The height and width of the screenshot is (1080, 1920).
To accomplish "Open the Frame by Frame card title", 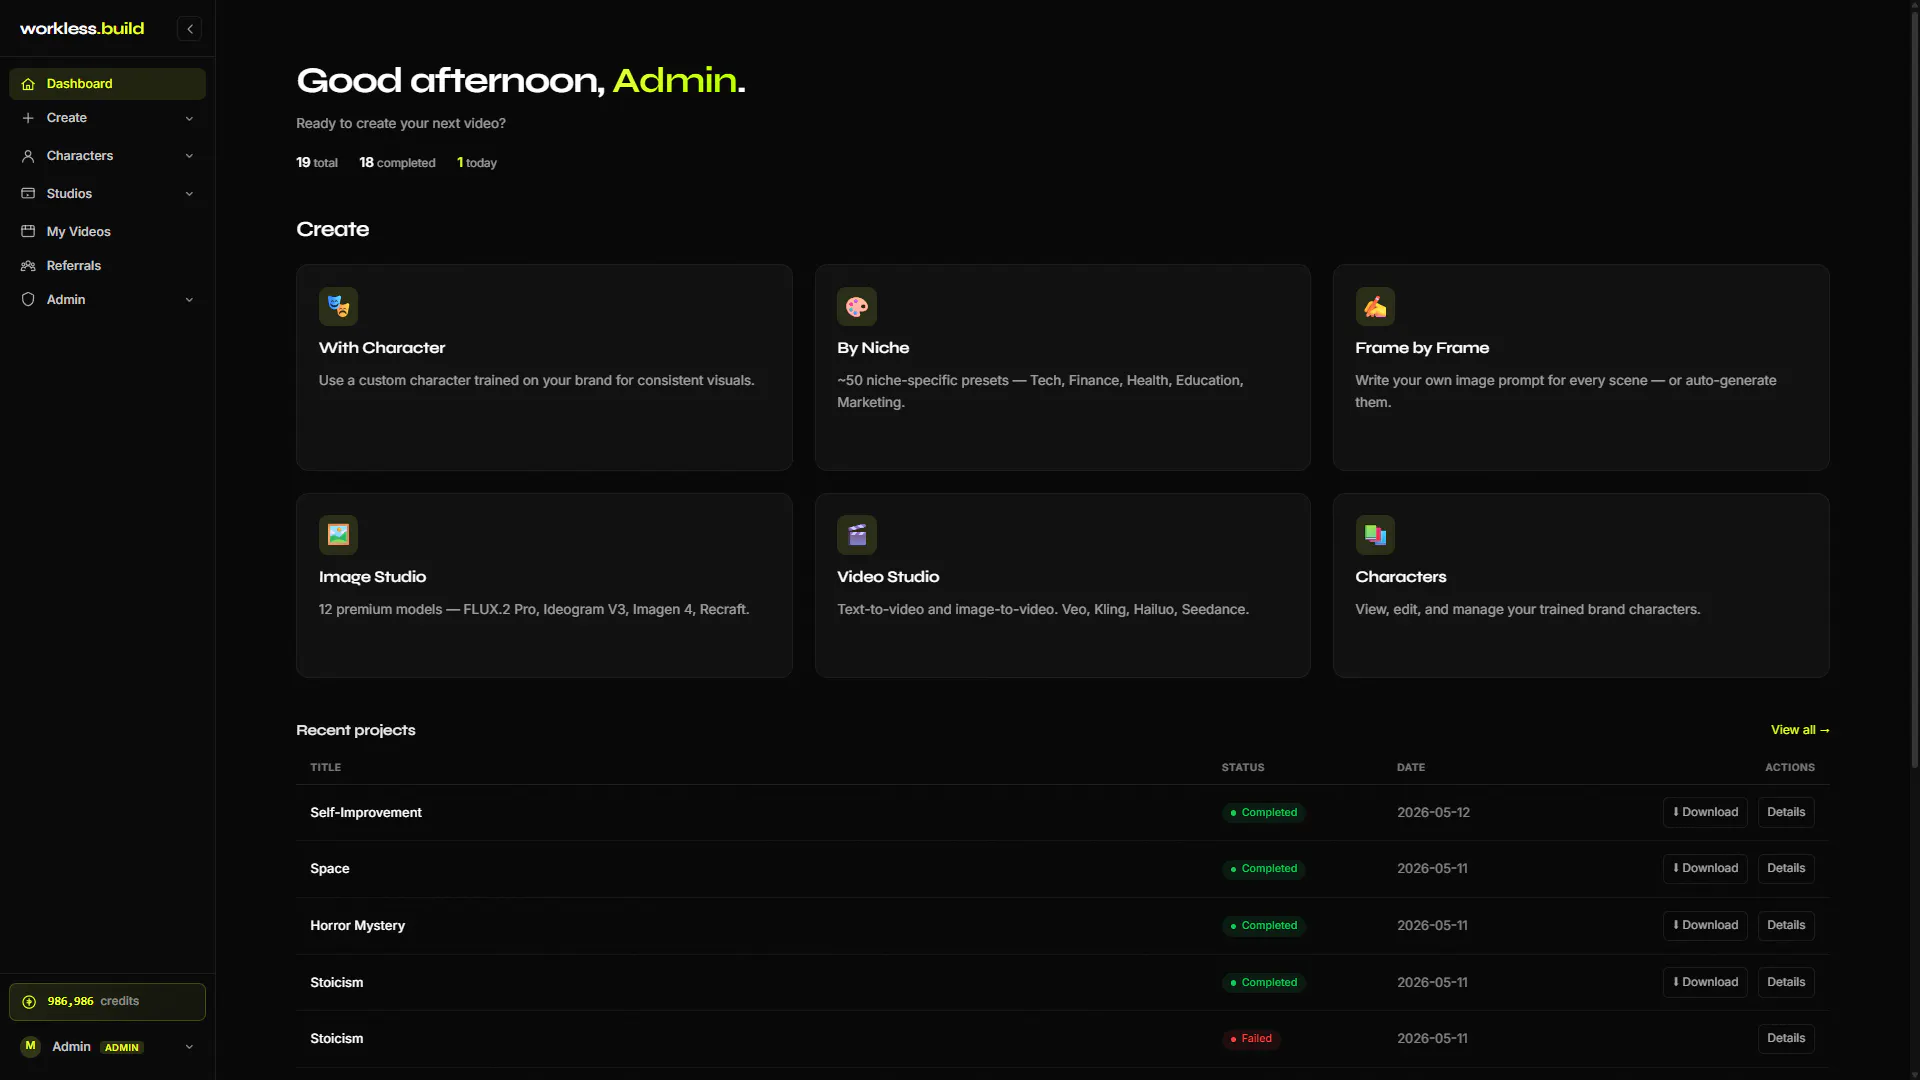I will pos(1422,348).
